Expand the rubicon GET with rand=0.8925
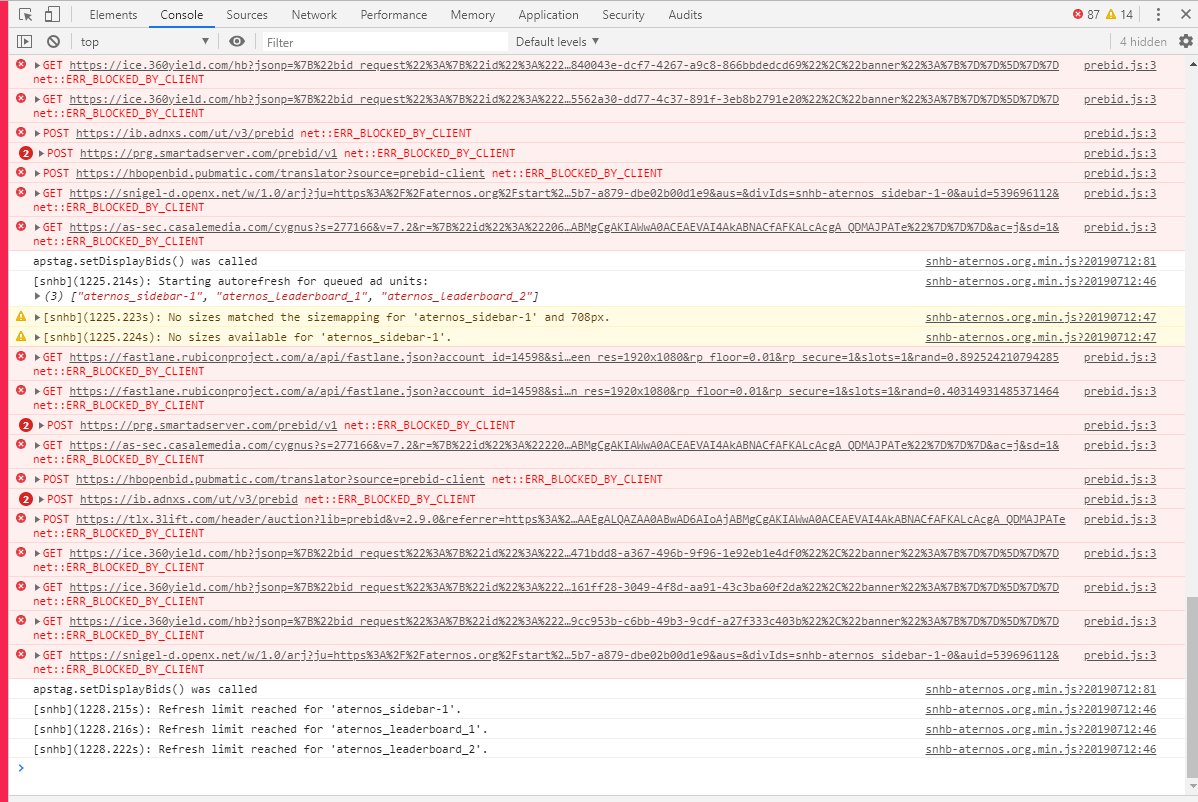Viewport: 1198px width, 802px height. pyautogui.click(x=37, y=357)
